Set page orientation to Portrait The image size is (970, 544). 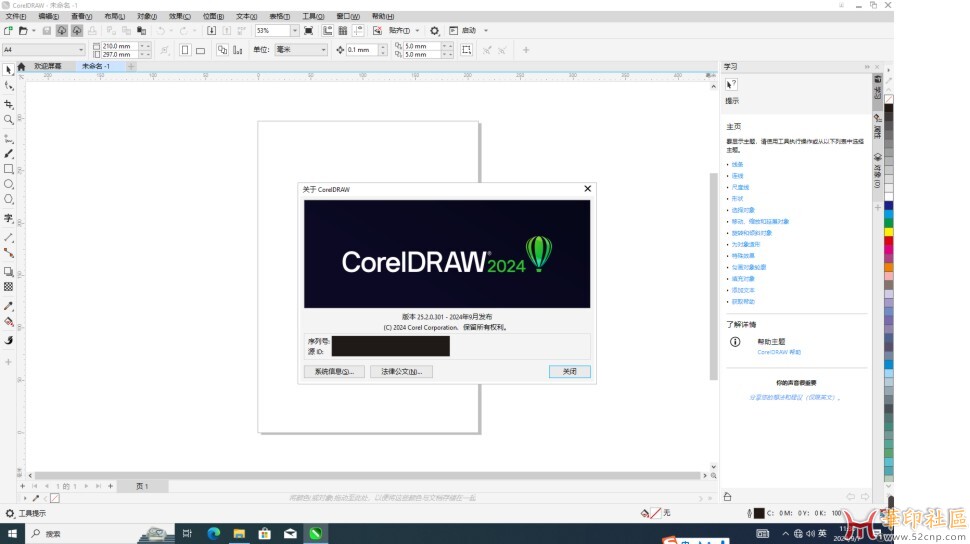[x=184, y=50]
